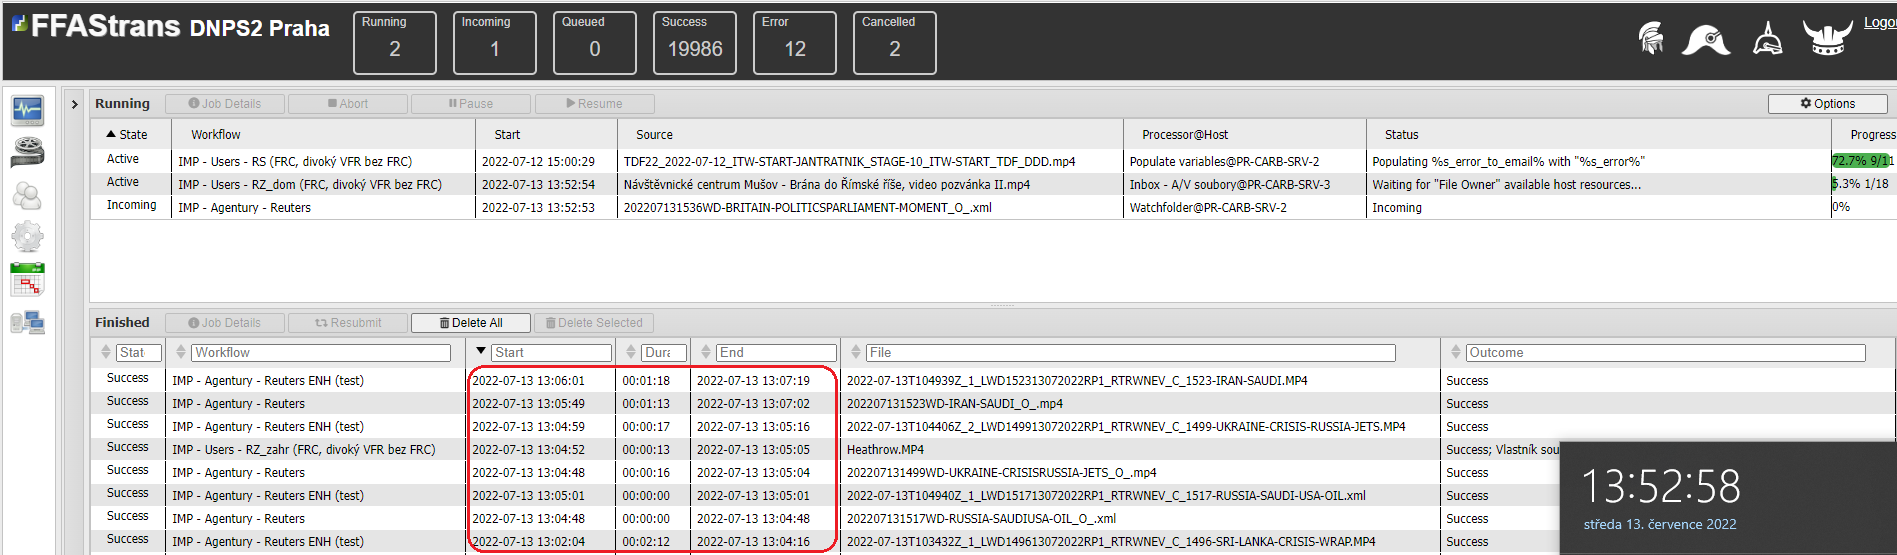Screen dimensions: 1897x555
Task: Click the Outcome filter field
Action: pyautogui.click(x=1666, y=353)
